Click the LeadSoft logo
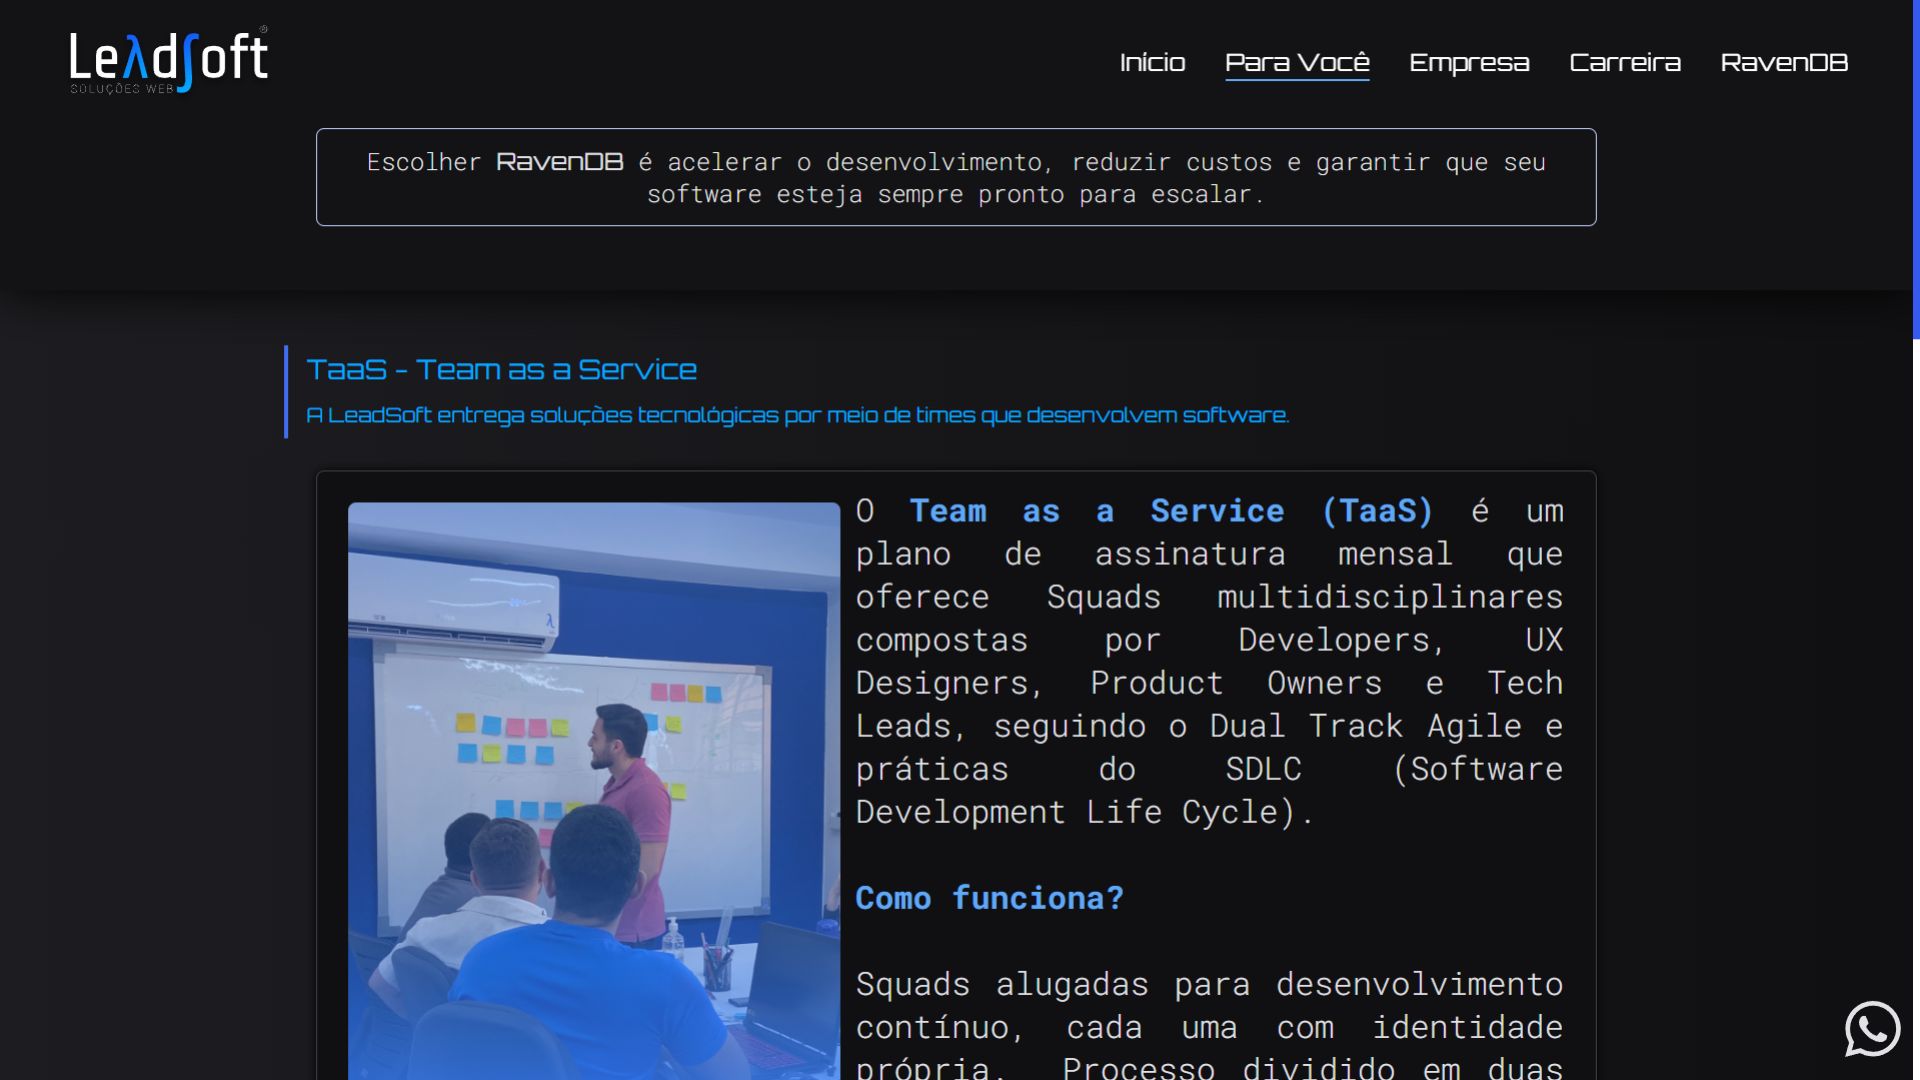This screenshot has width=1920, height=1080. tap(168, 60)
